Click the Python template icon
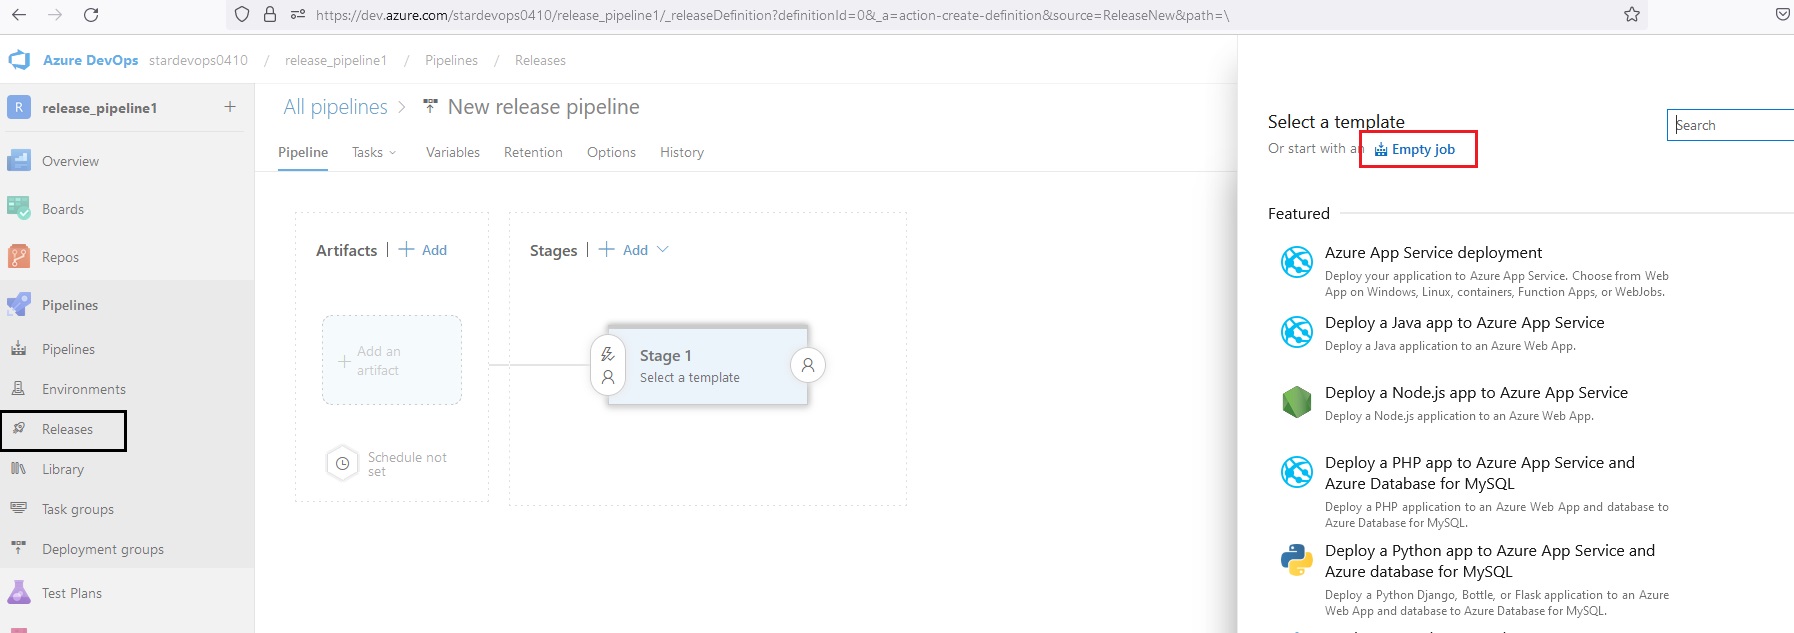Screen dimensions: 1794x633 coord(1297,560)
